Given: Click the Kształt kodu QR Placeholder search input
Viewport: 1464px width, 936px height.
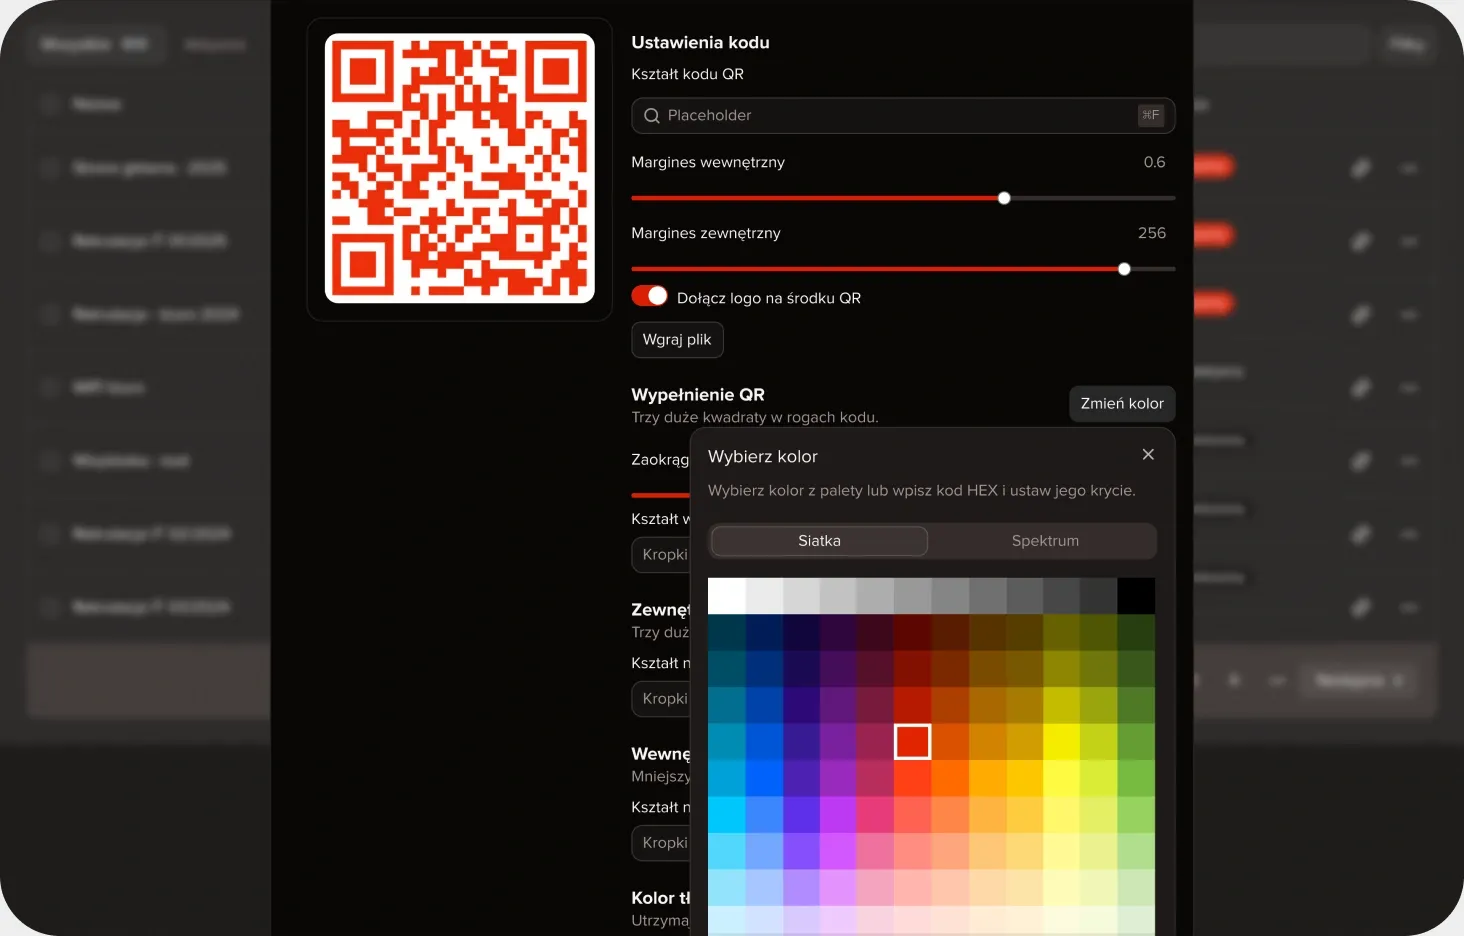Looking at the screenshot, I should [x=903, y=116].
